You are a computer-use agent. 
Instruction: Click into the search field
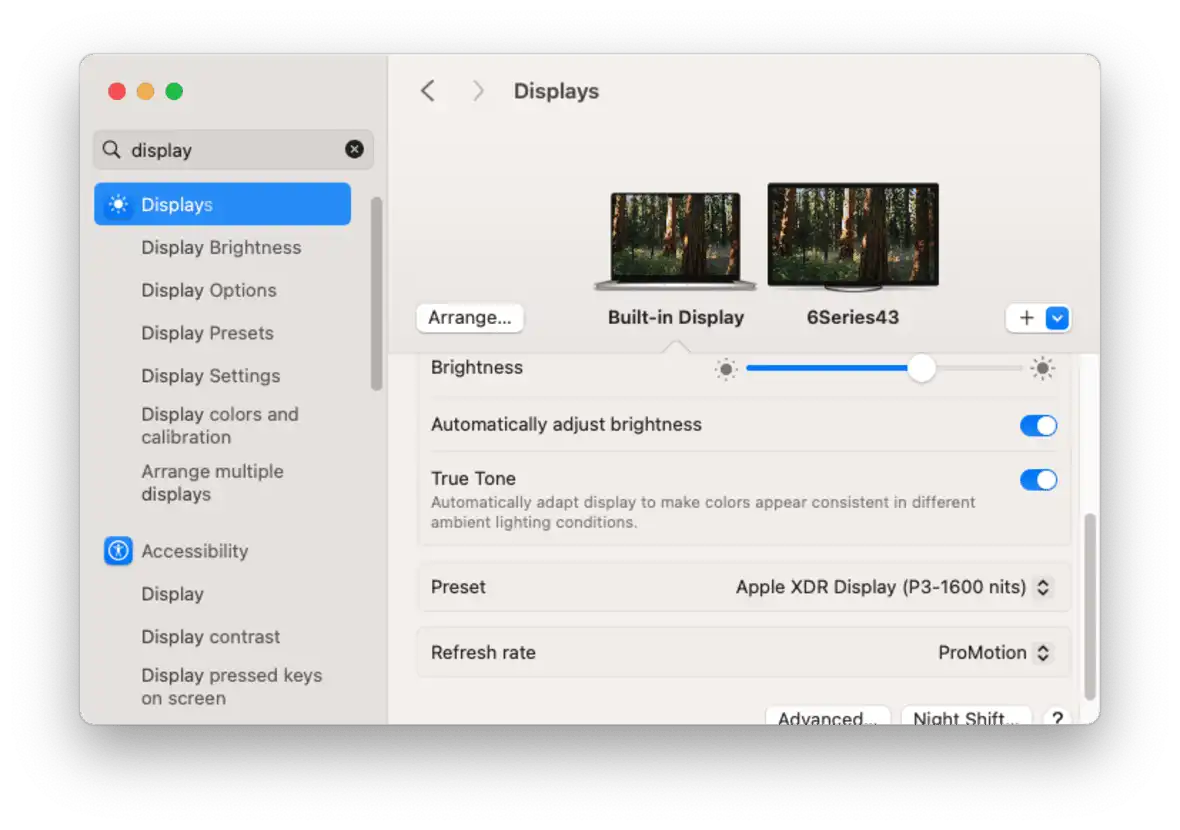233,150
